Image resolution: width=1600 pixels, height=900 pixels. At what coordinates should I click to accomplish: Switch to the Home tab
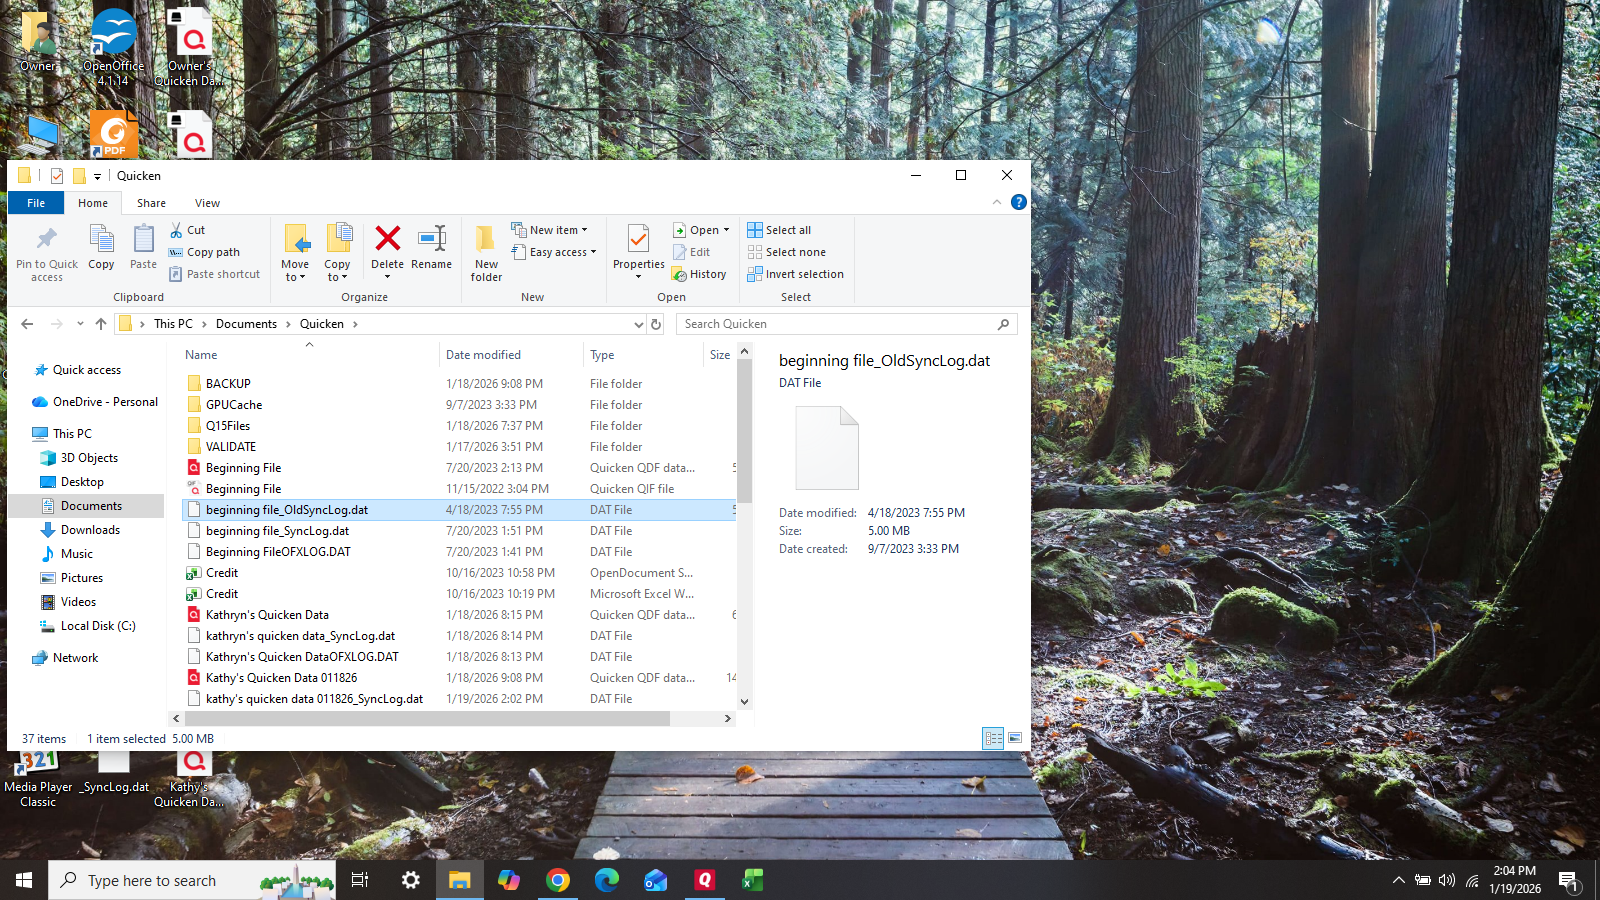(x=93, y=203)
